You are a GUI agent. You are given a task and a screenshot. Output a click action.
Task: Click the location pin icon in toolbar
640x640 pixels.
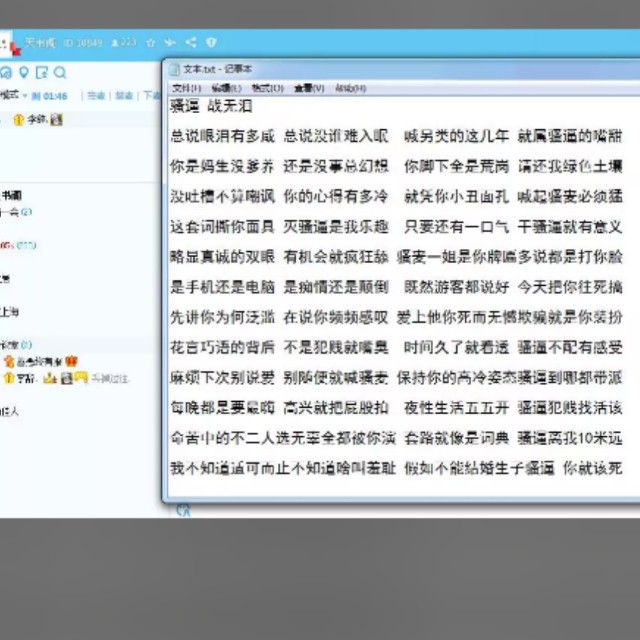coord(23,73)
